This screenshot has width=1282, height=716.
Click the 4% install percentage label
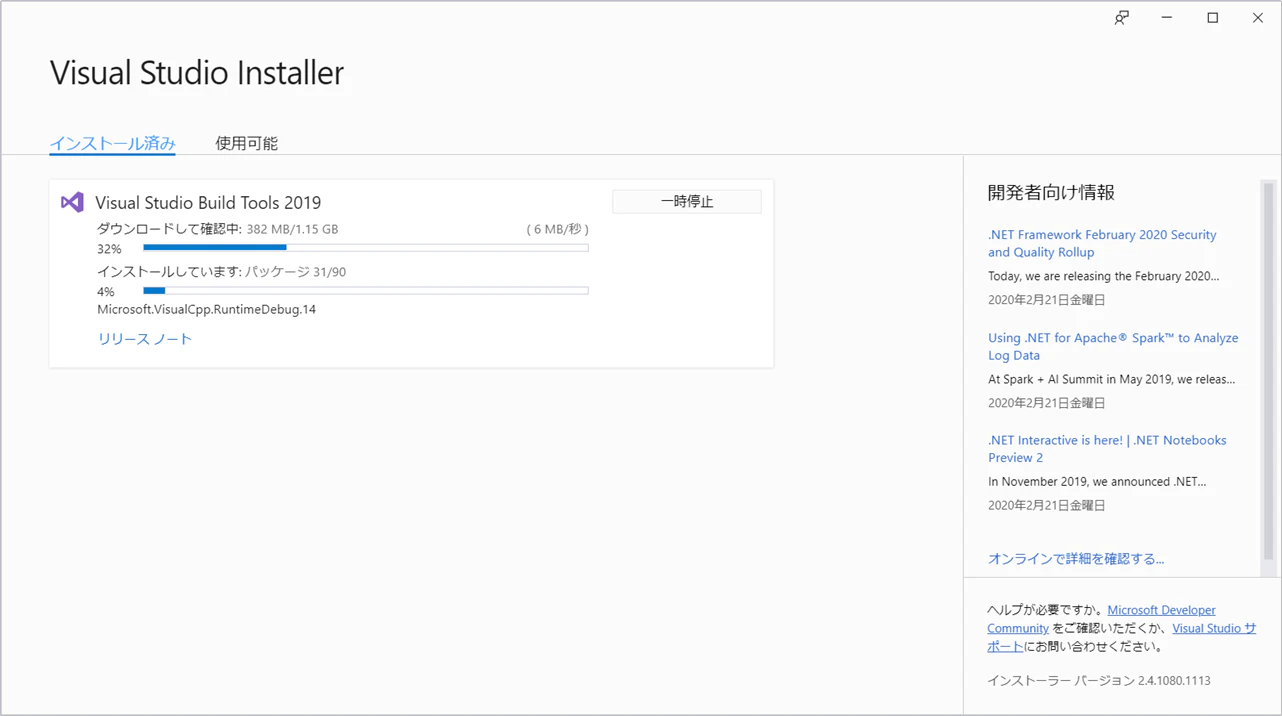coord(106,292)
